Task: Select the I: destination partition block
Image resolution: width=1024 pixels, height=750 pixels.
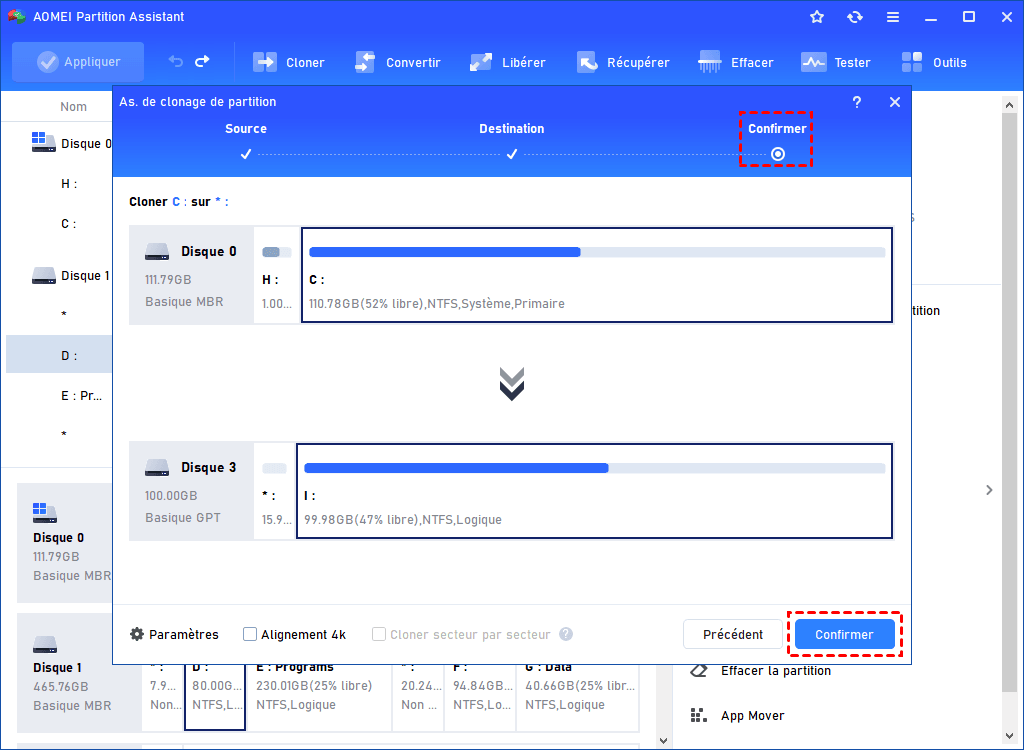Action: (x=594, y=491)
